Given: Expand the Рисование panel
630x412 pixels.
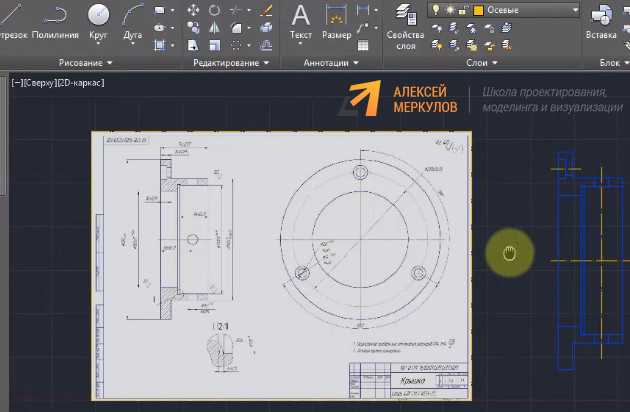Looking at the screenshot, I should point(86,63).
